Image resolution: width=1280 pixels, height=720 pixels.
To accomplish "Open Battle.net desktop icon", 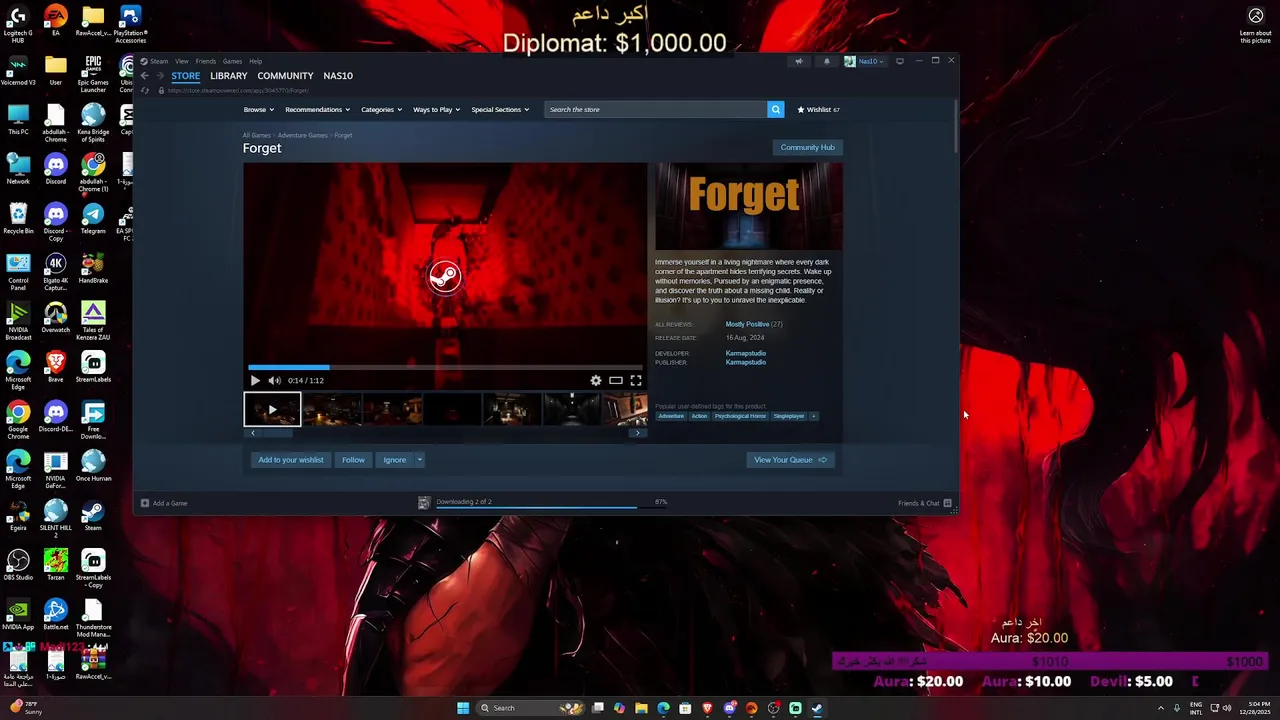I will 56,615.
